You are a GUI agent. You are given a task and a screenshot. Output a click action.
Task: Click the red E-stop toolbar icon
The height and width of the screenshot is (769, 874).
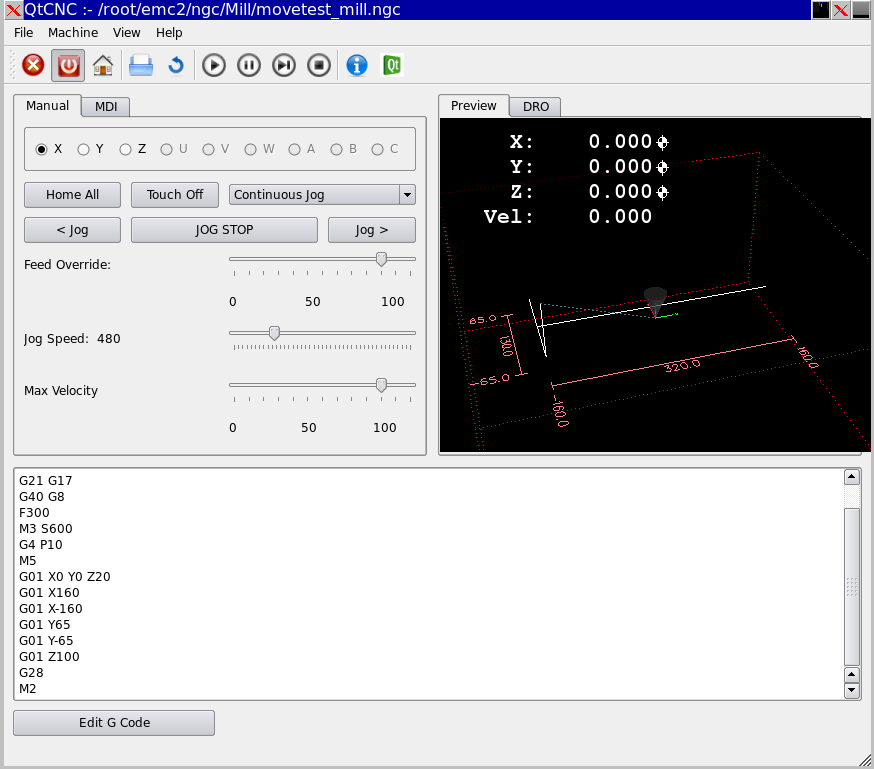pos(33,66)
